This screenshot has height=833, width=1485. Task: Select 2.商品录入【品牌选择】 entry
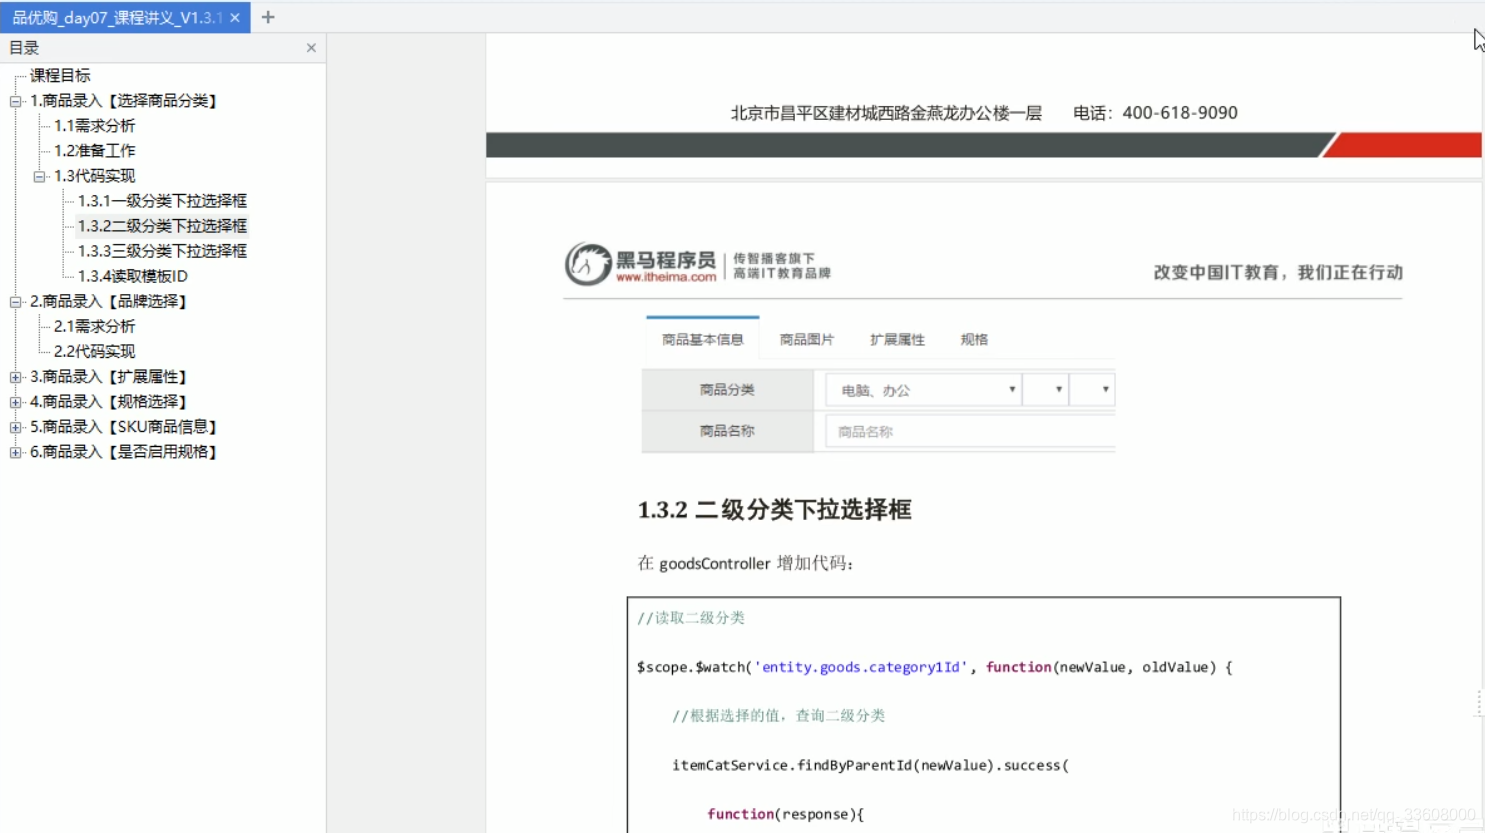click(110, 301)
